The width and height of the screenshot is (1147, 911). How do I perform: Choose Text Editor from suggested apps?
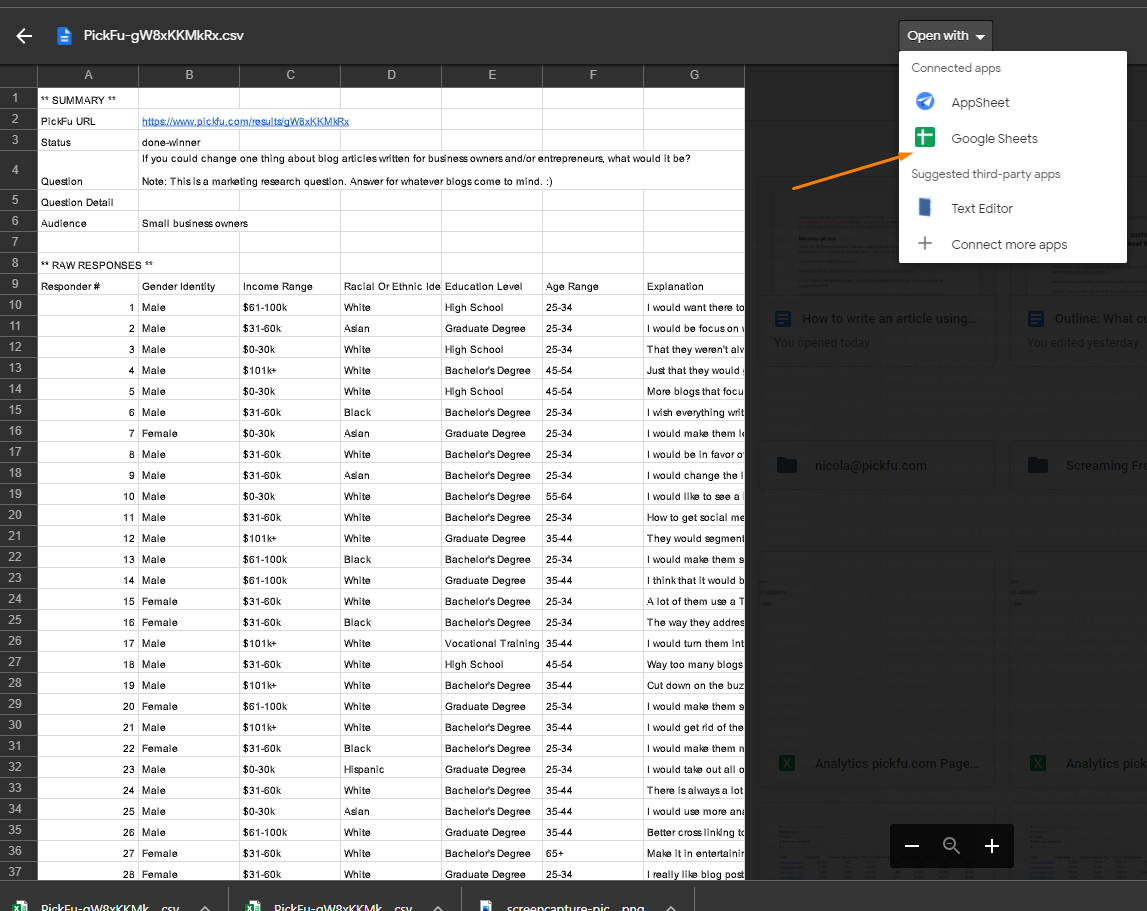981,209
